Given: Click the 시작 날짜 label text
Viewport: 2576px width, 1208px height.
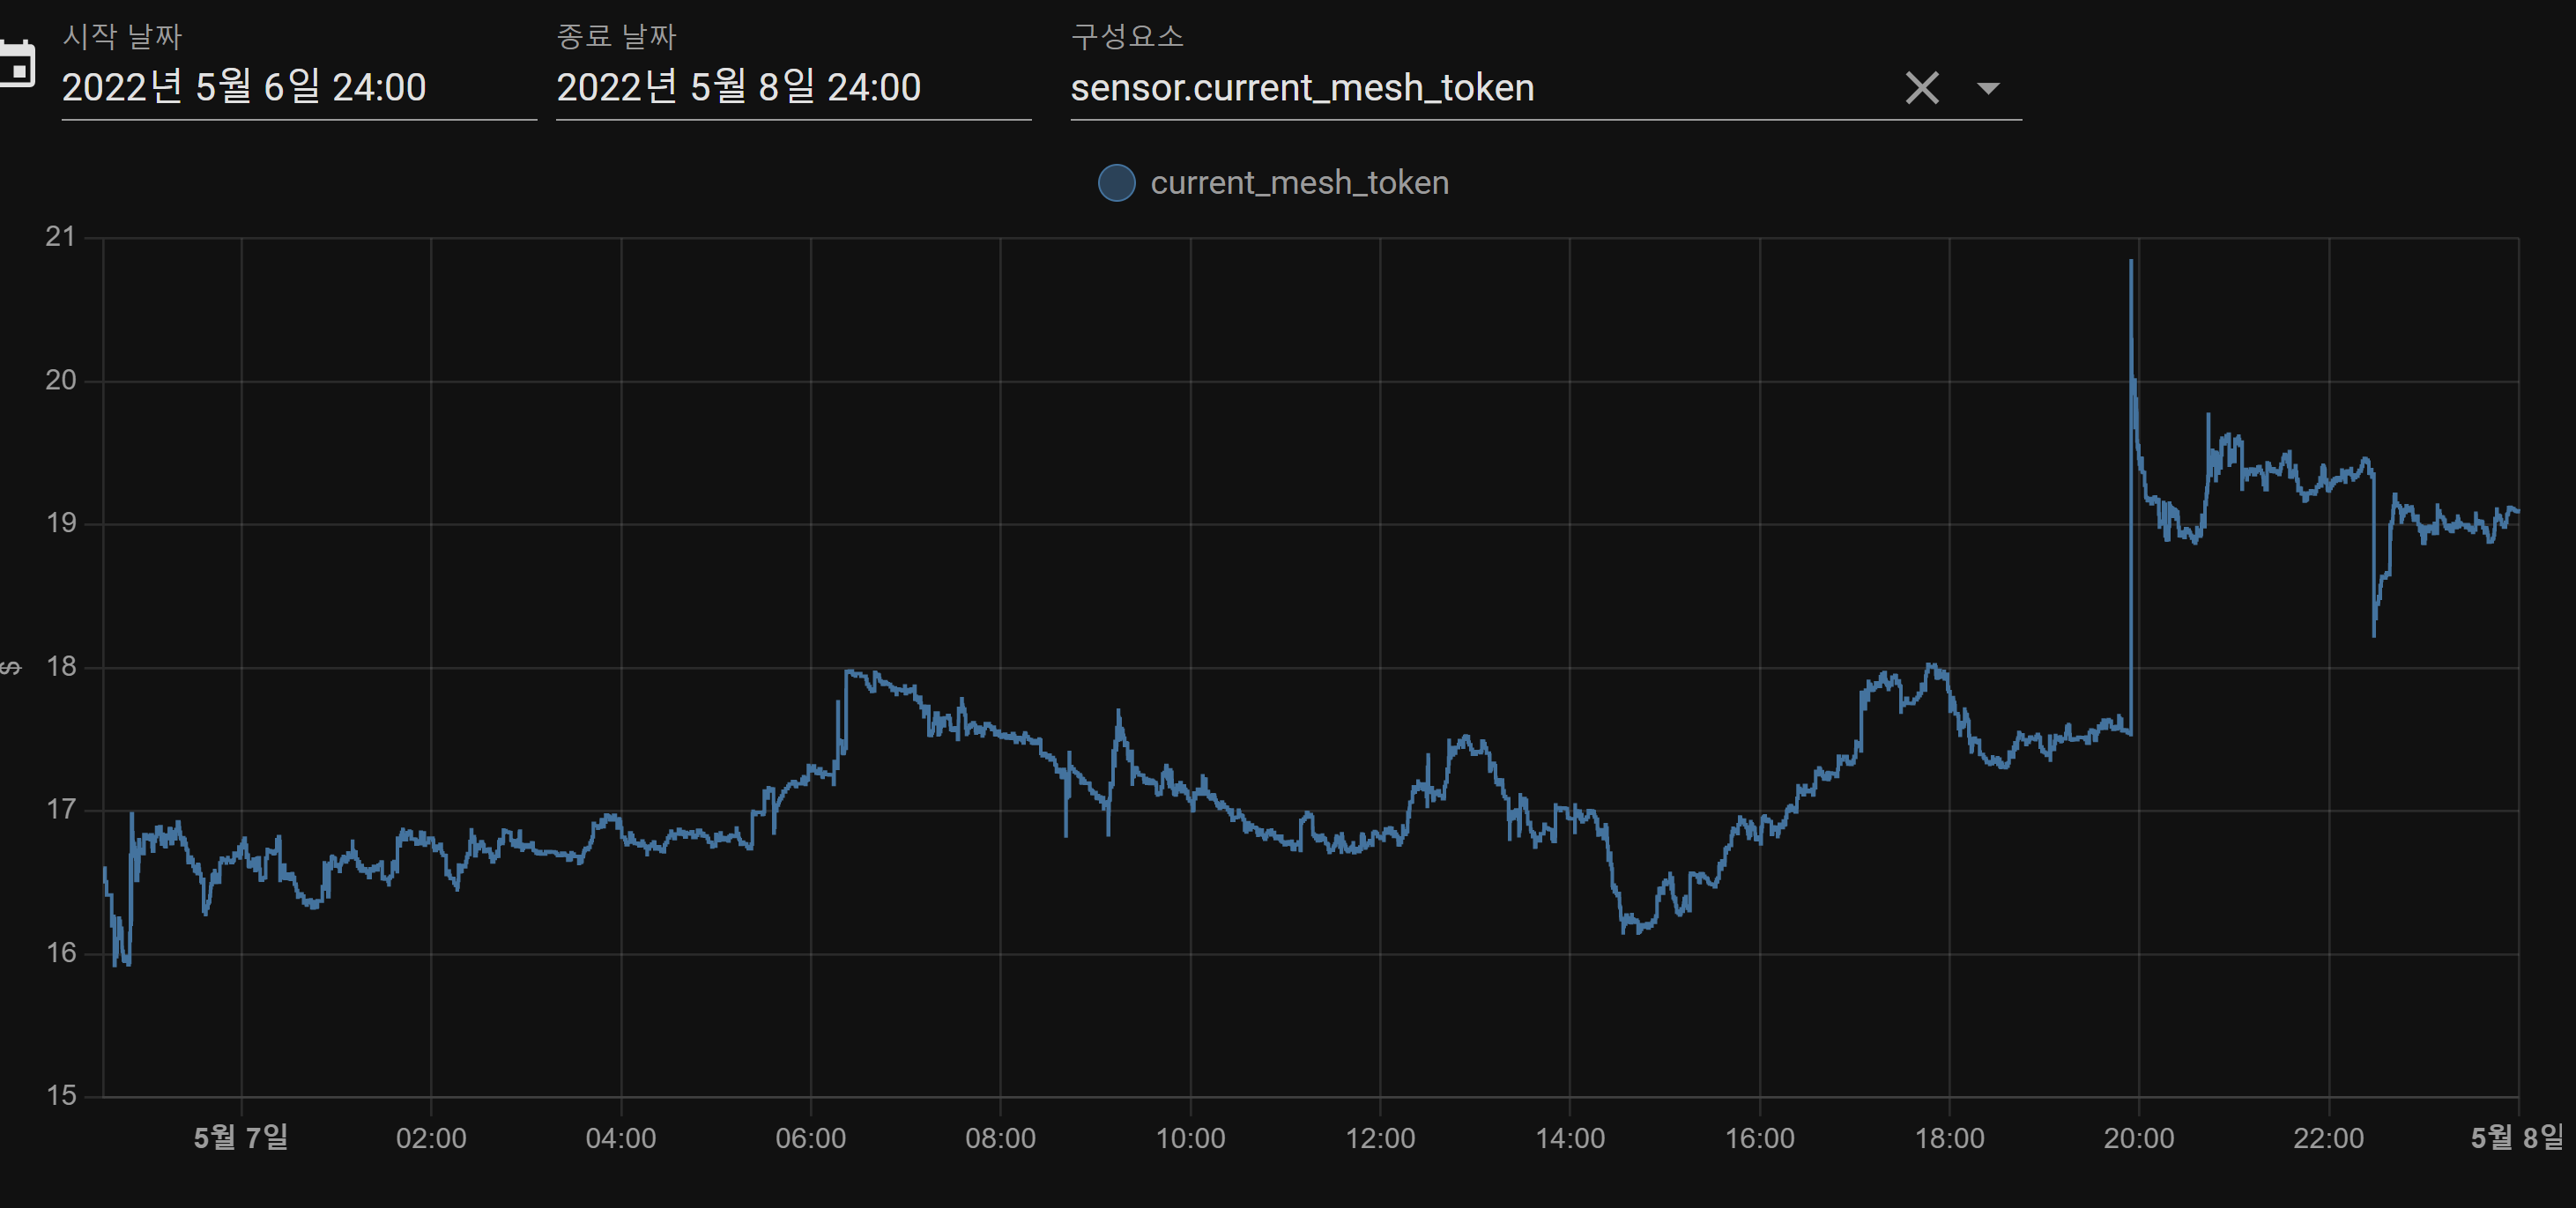Looking at the screenshot, I should coord(122,37).
